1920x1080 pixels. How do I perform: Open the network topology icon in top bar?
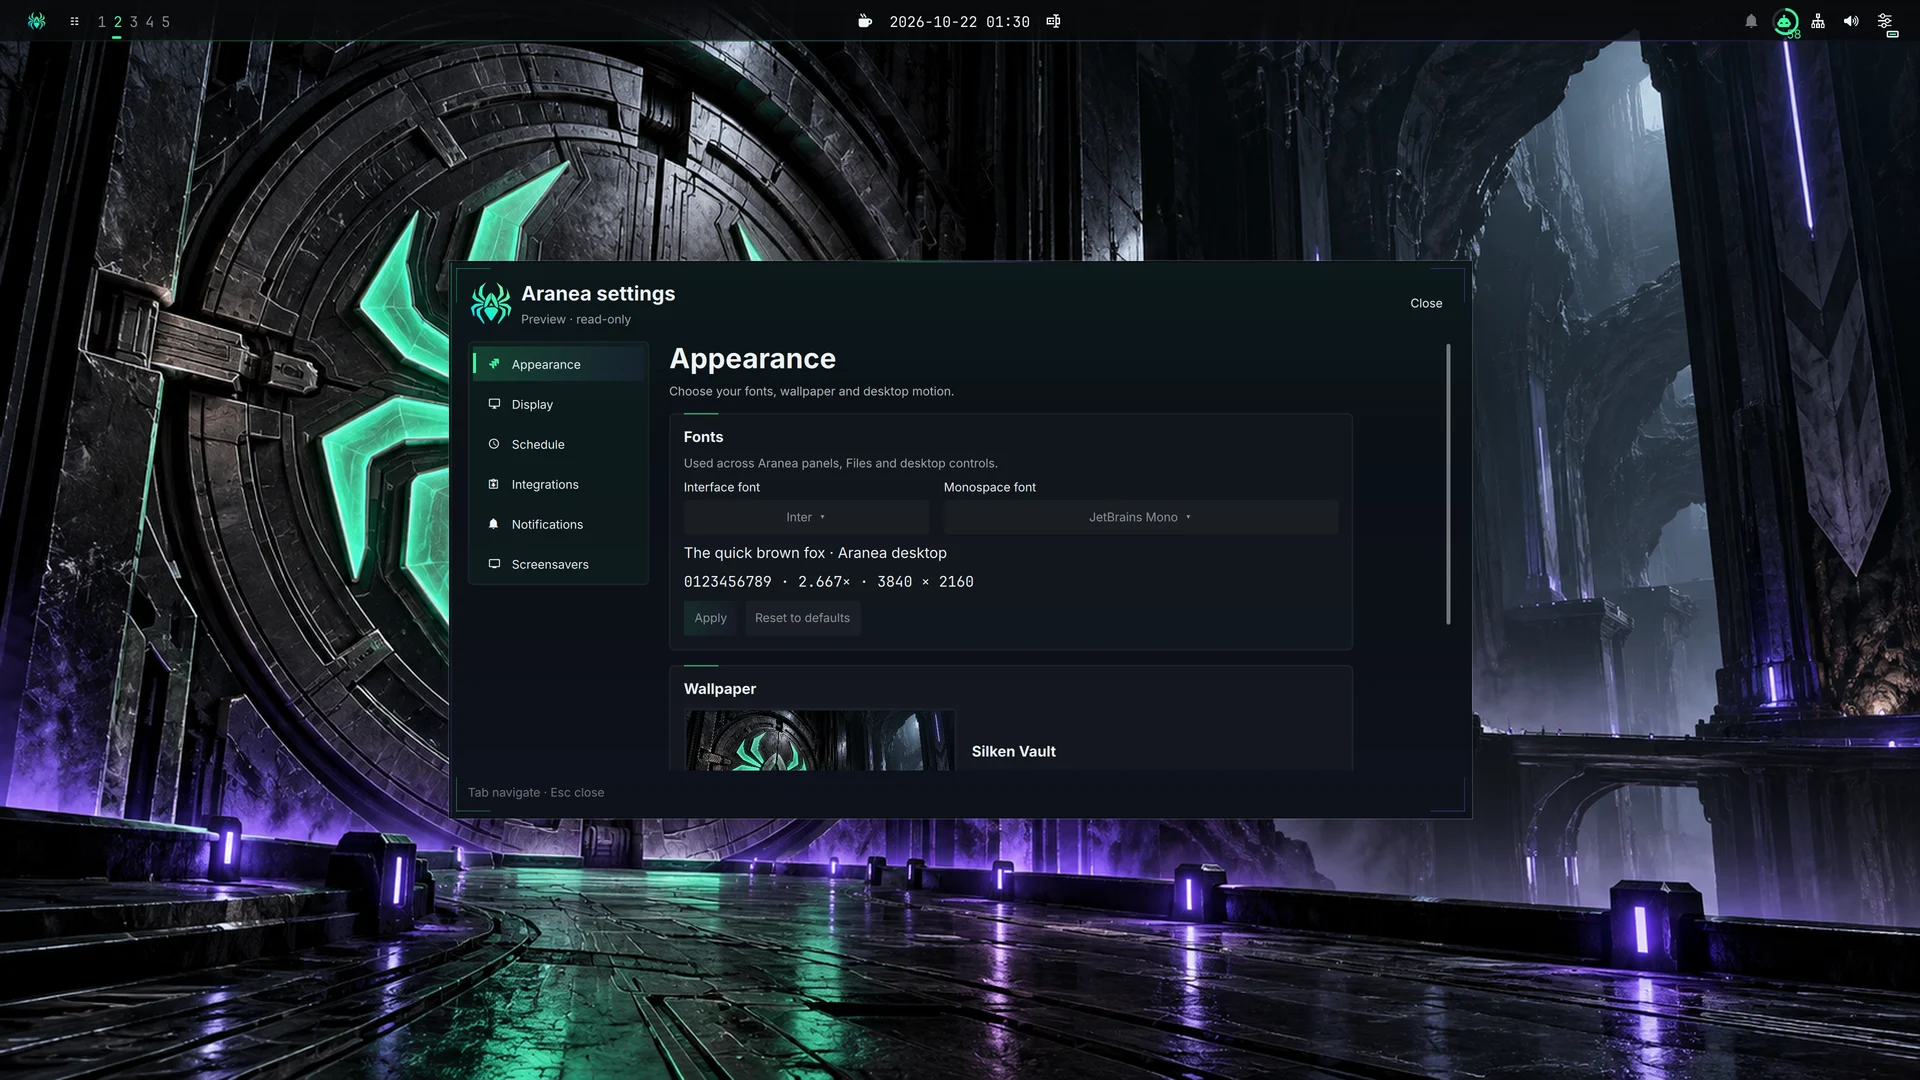(x=1818, y=21)
